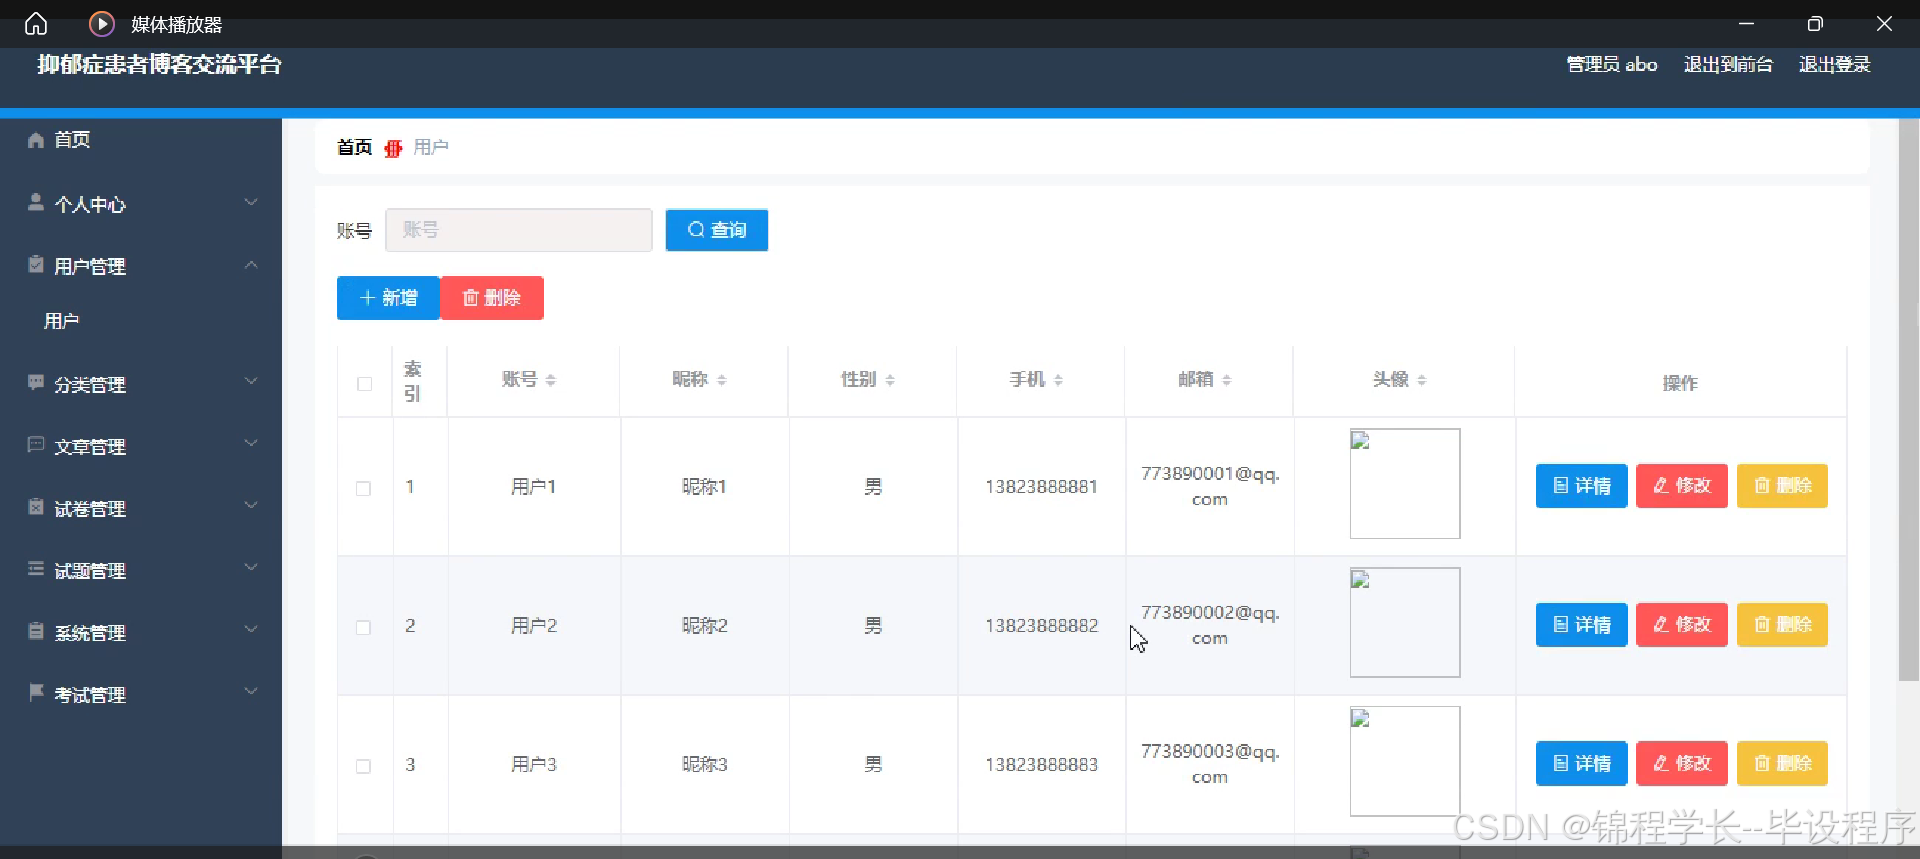Click the 首页 breadcrumb link

tap(354, 148)
